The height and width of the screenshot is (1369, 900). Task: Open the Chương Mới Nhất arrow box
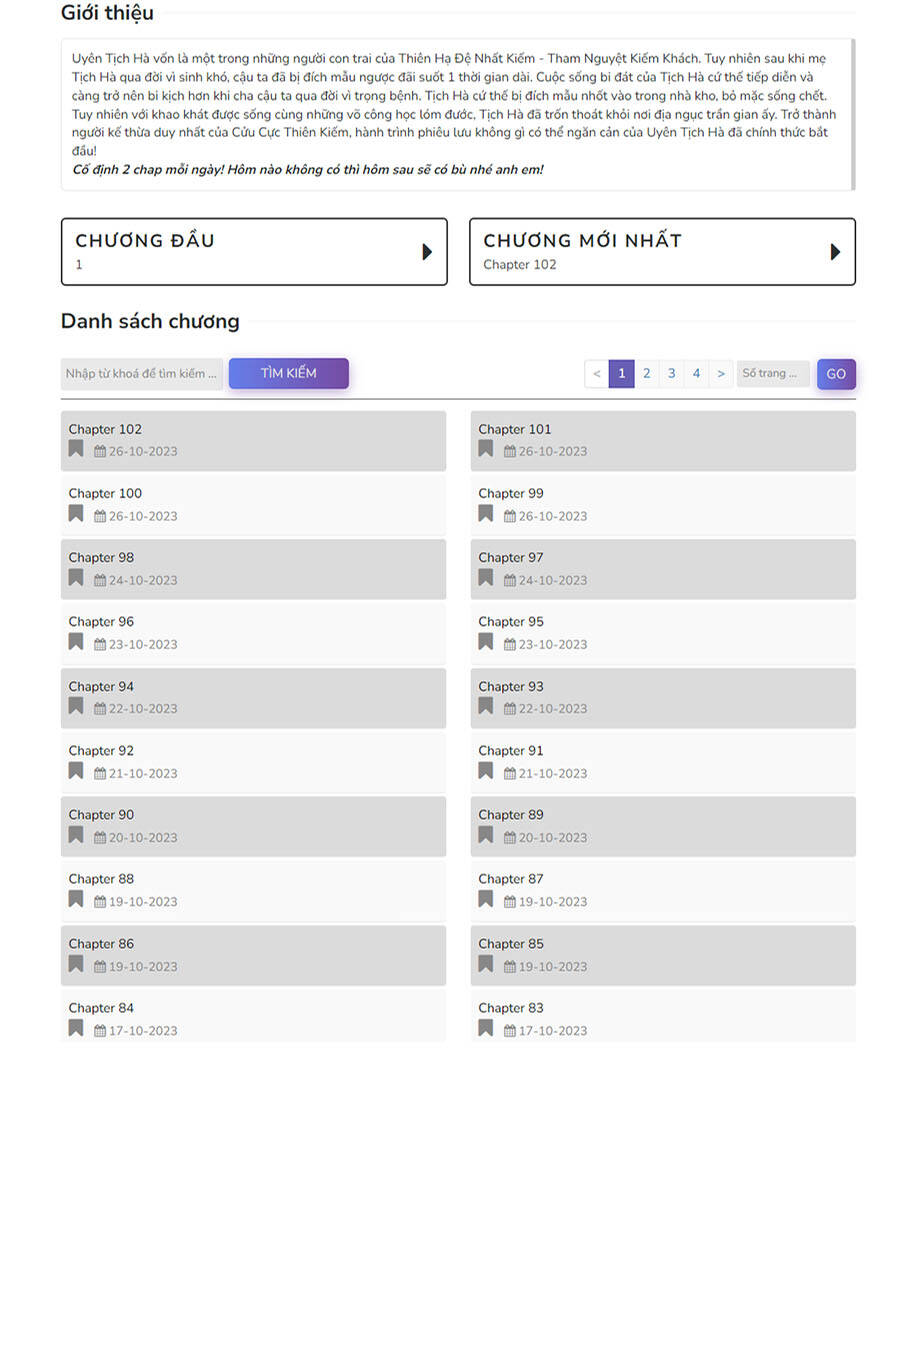(835, 252)
